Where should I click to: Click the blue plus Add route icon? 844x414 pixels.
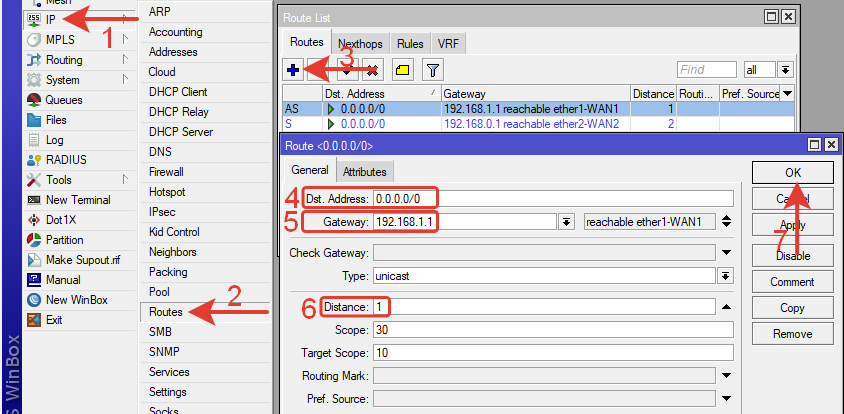(x=292, y=70)
